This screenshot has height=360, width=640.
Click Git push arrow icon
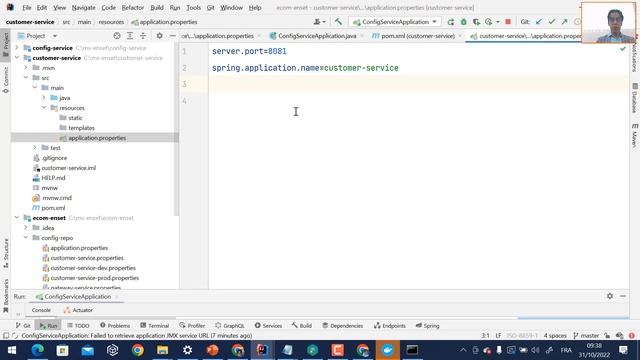564,22
